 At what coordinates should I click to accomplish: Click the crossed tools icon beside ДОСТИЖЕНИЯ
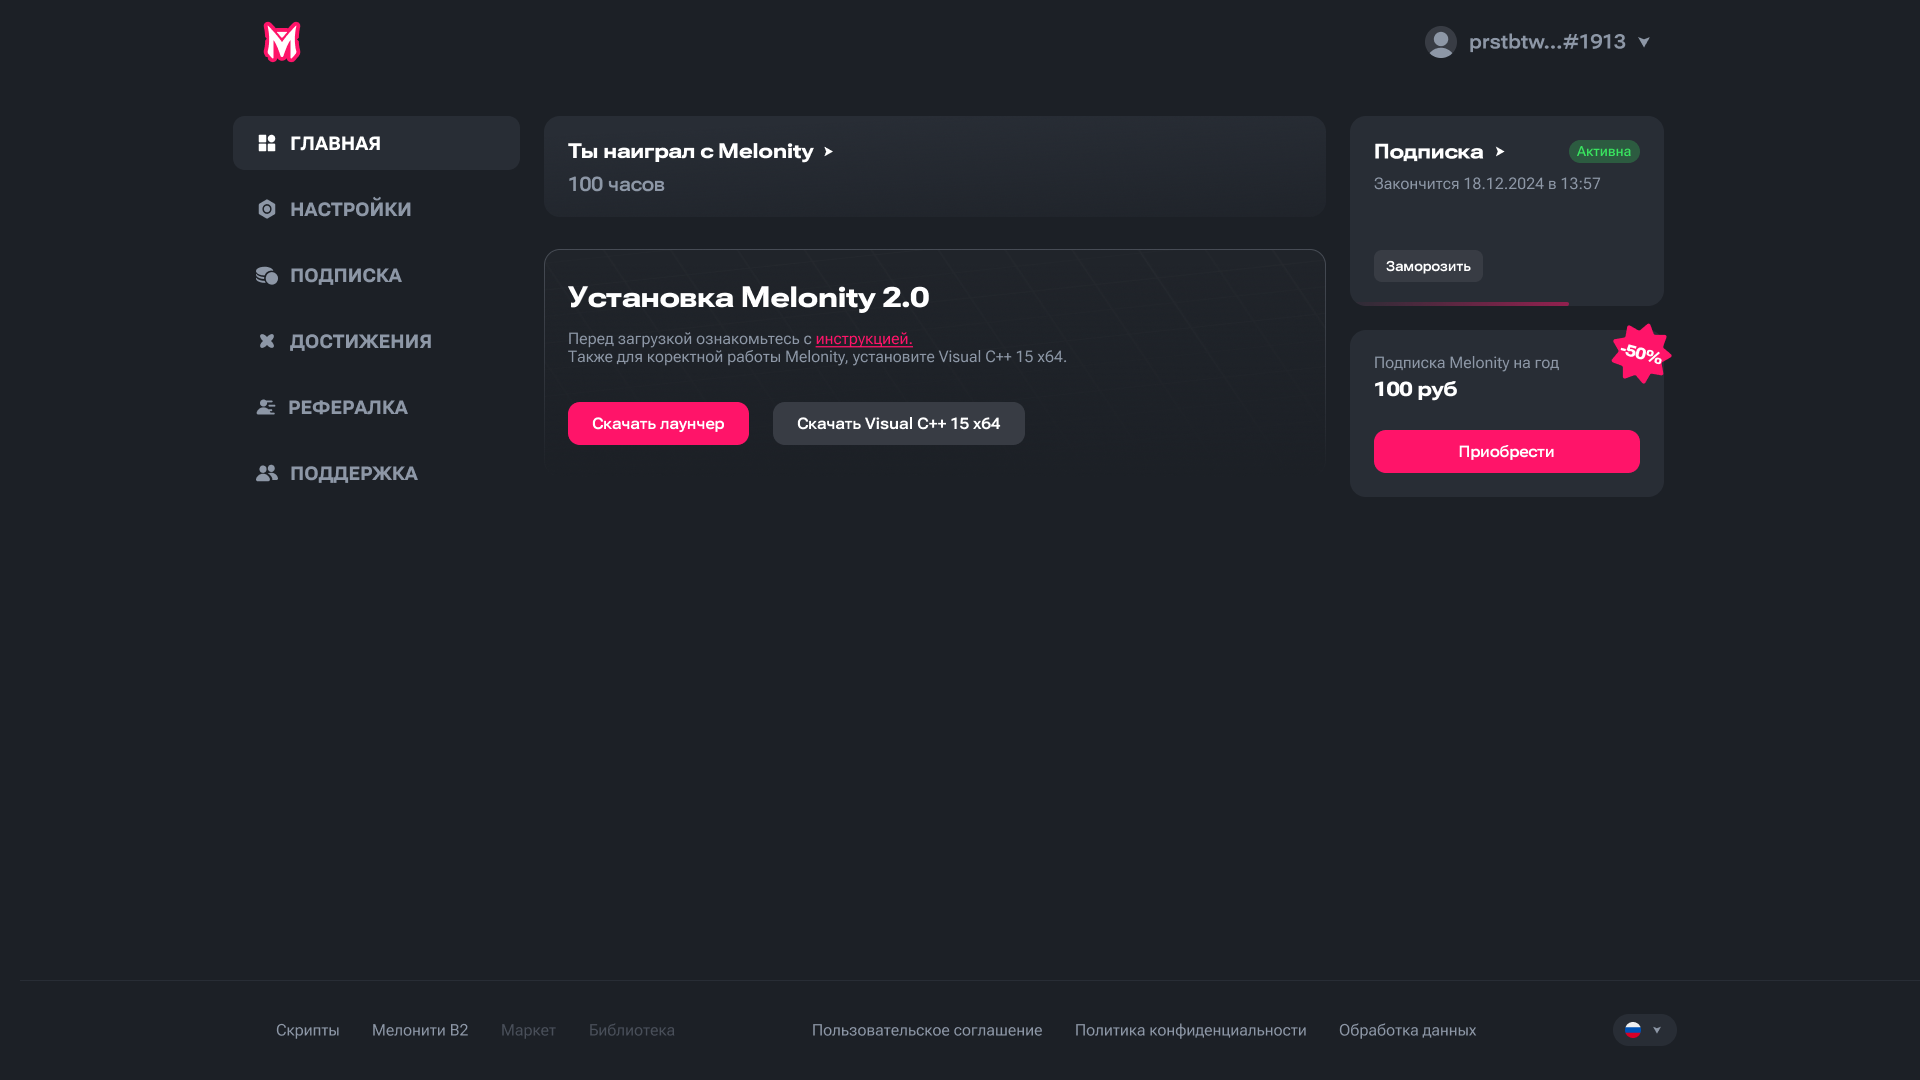coord(267,341)
